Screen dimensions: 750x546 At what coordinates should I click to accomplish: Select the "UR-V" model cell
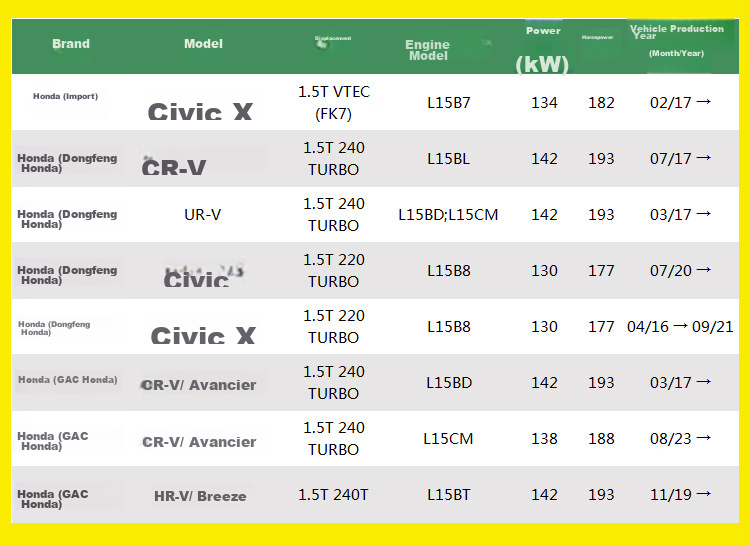click(203, 215)
